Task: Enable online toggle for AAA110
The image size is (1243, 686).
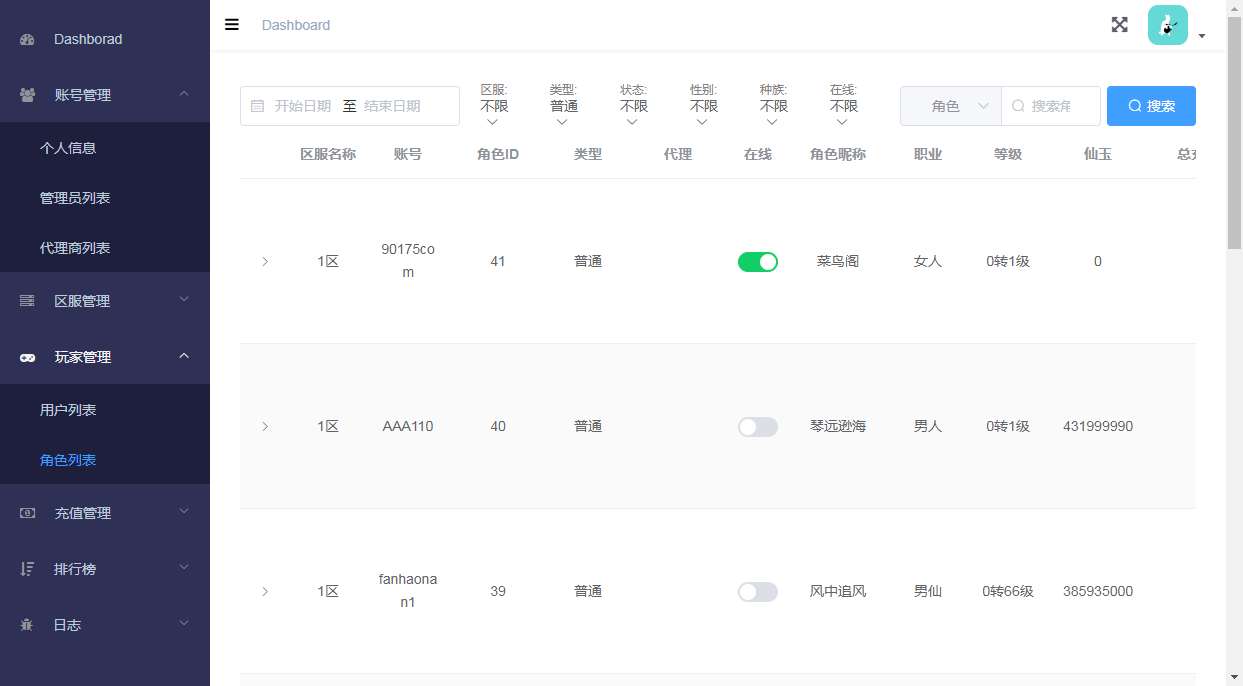Action: coord(757,426)
